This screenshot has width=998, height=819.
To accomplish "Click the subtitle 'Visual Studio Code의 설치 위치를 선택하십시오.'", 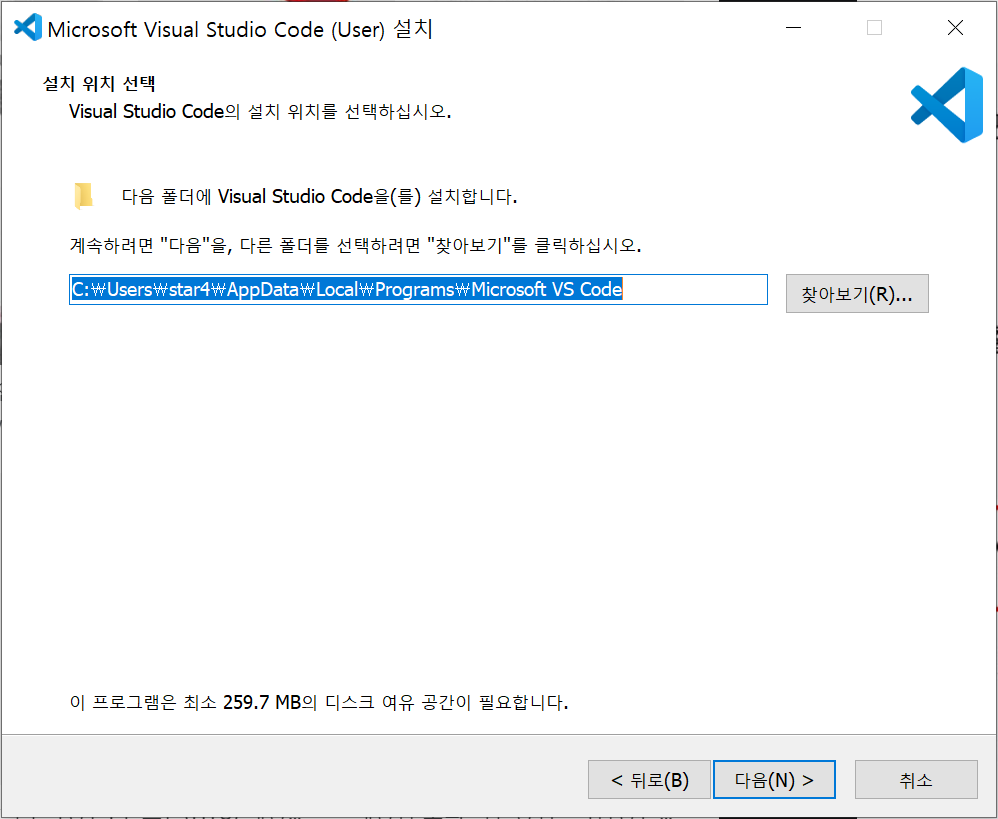I will pyautogui.click(x=260, y=111).
